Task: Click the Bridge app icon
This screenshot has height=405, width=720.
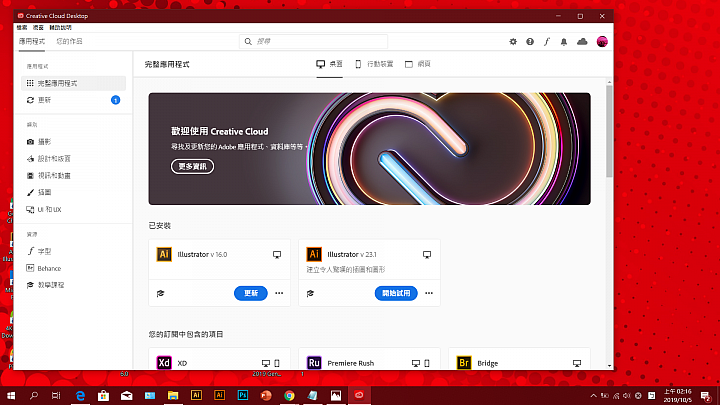Action: coord(464,363)
